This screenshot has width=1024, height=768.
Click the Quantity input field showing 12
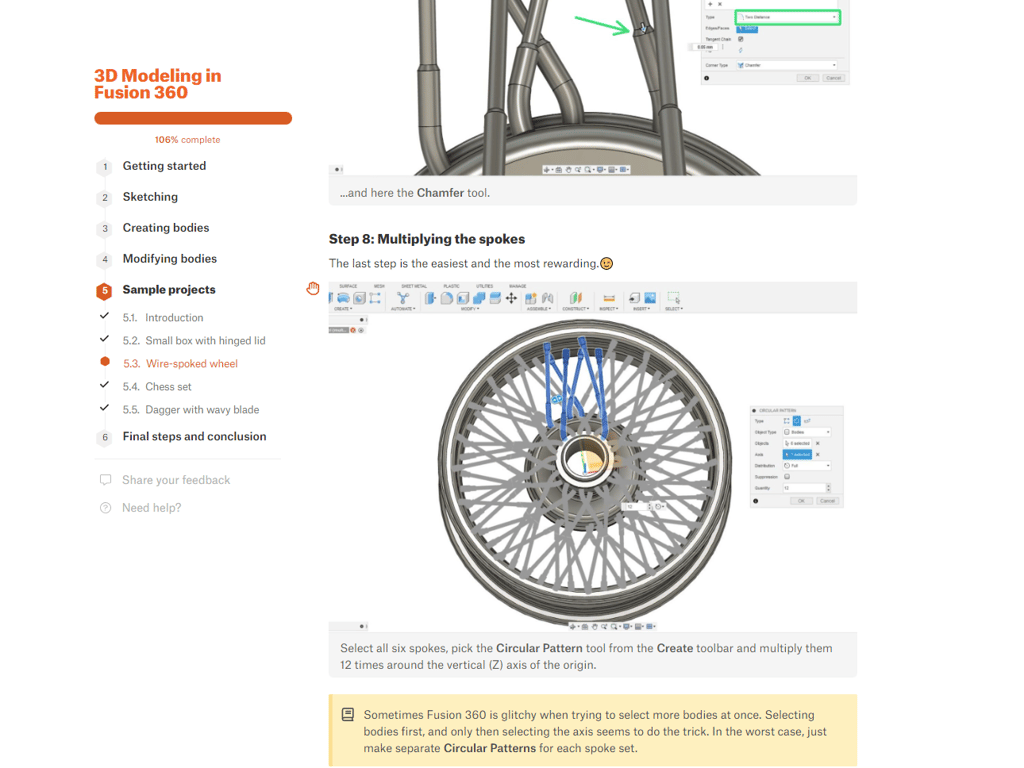pos(804,488)
